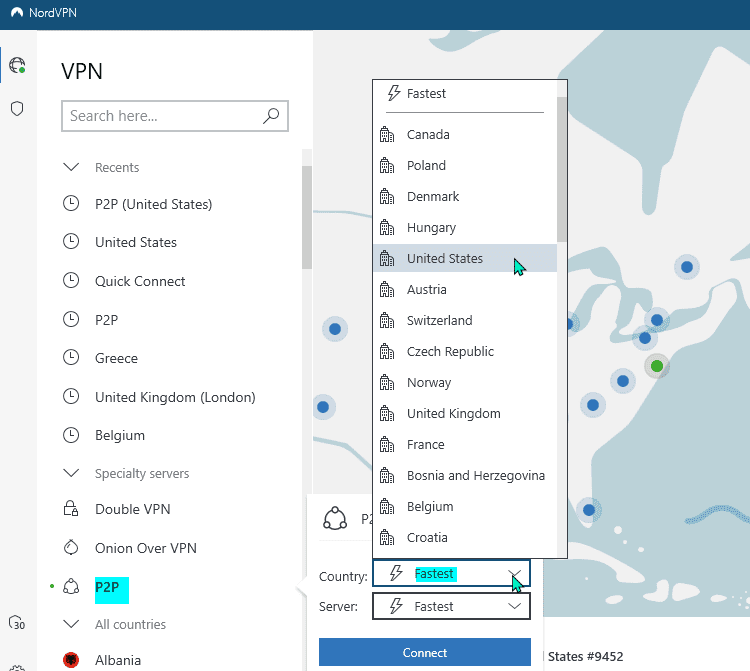This screenshot has width=750, height=671.
Task: Click the lightning icon beside Fastest in dropdown list
Action: (394, 93)
